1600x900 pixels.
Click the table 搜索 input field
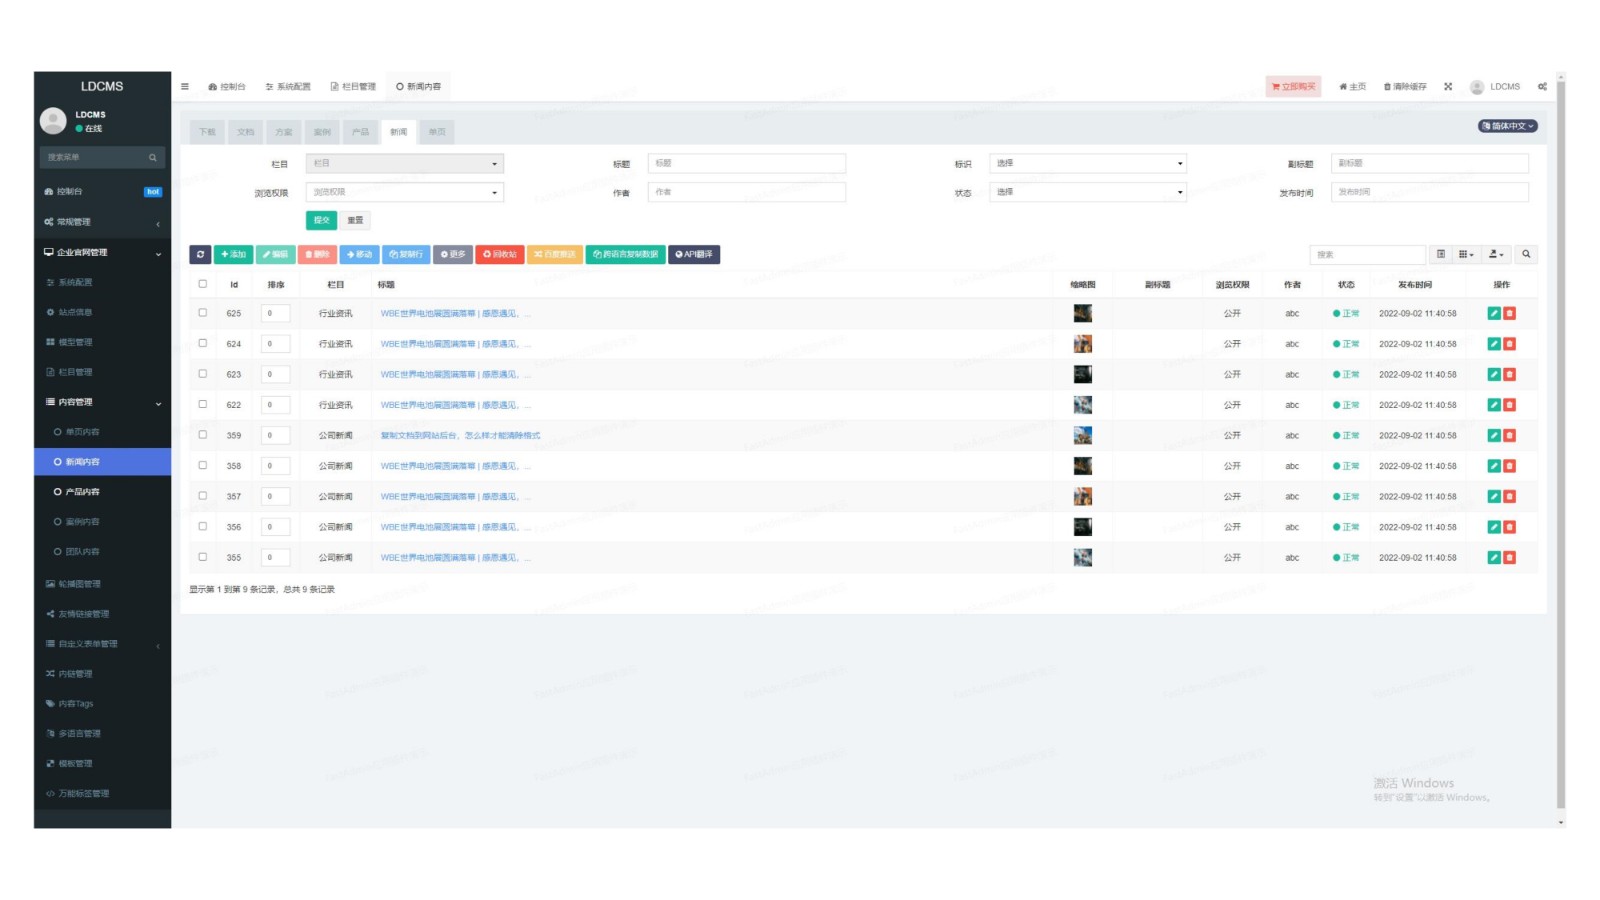click(1367, 254)
